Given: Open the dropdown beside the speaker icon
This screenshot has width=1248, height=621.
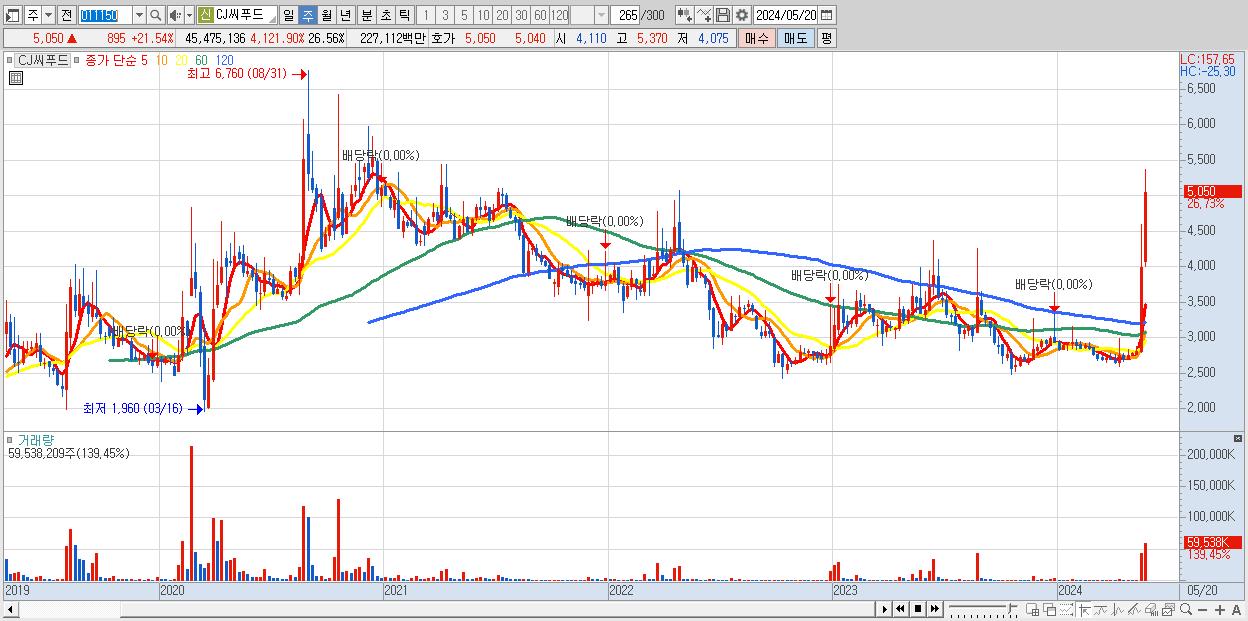Looking at the screenshot, I should click(189, 15).
